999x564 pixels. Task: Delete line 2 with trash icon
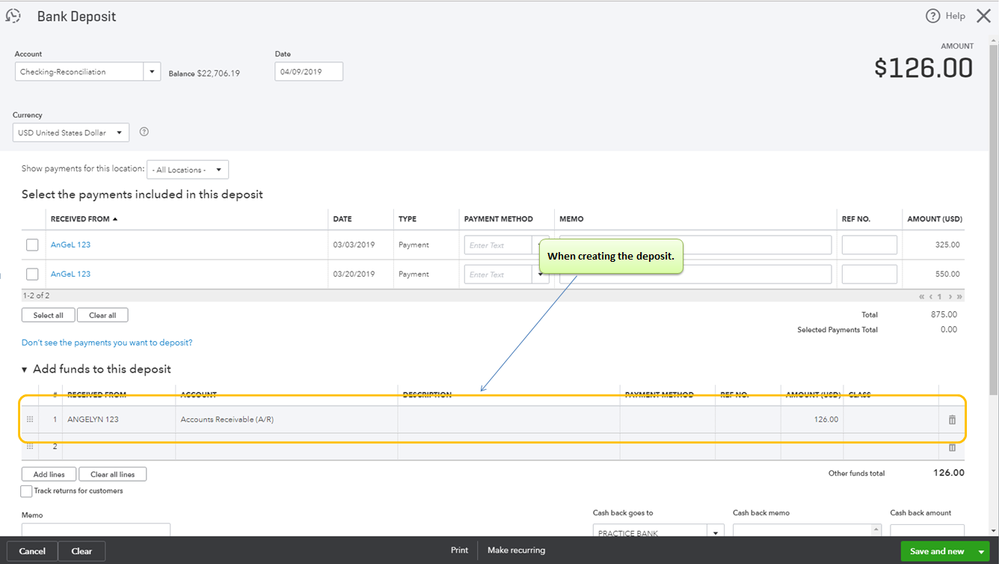[952, 447]
